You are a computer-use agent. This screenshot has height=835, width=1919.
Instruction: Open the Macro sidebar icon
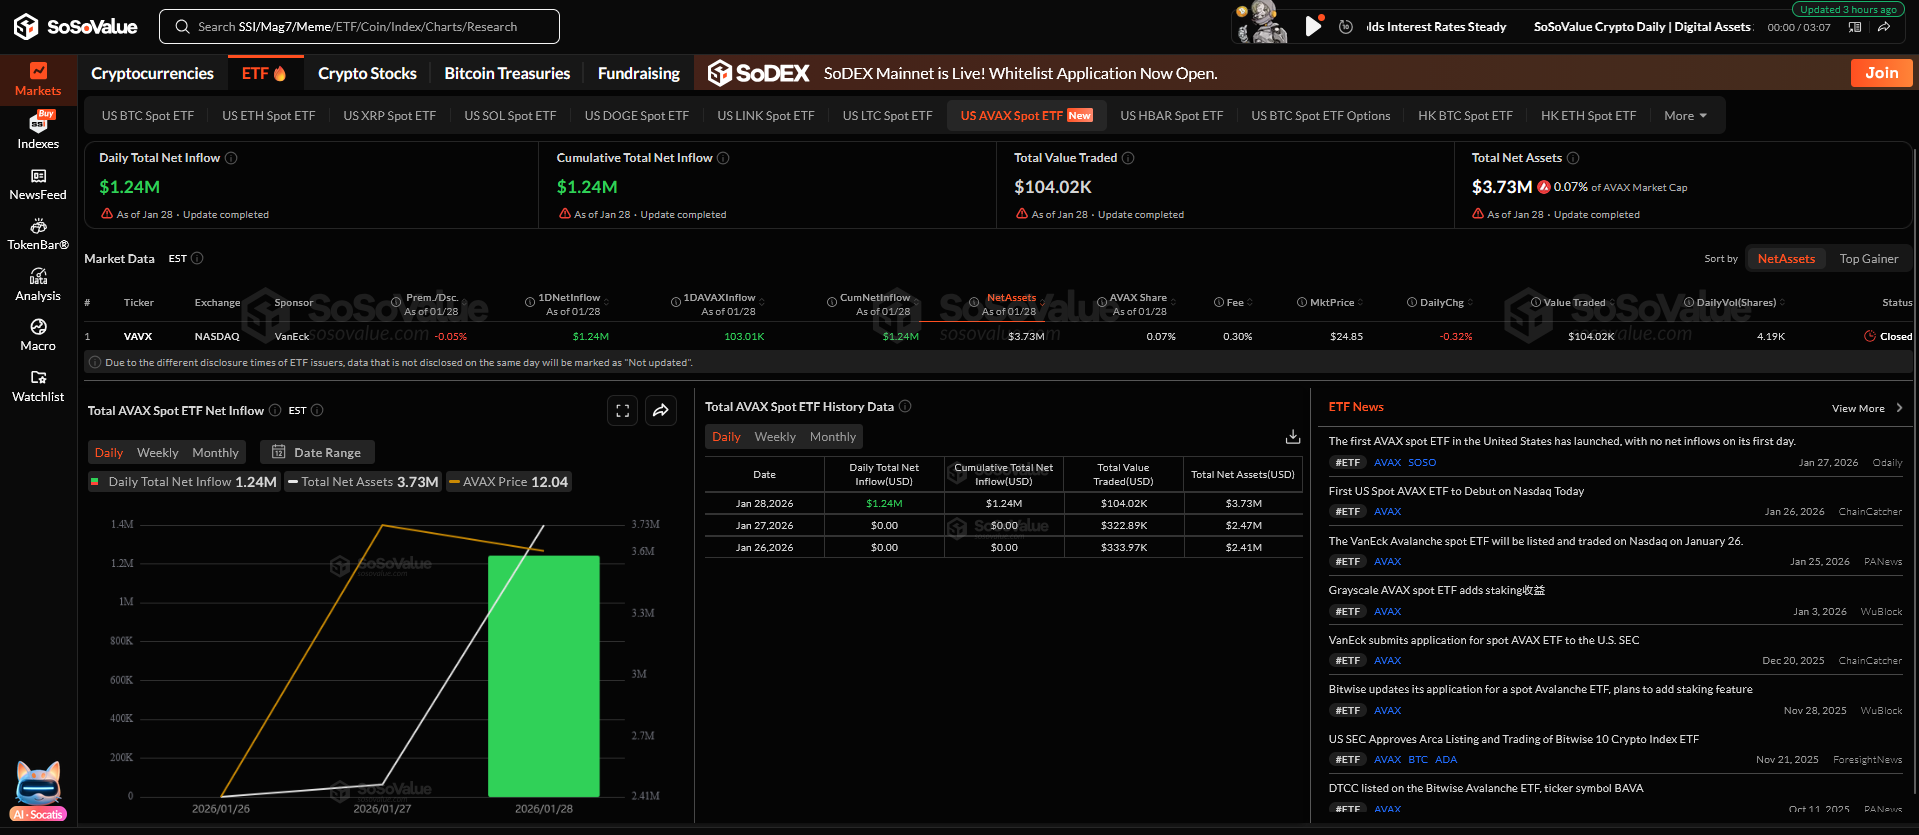pos(38,334)
